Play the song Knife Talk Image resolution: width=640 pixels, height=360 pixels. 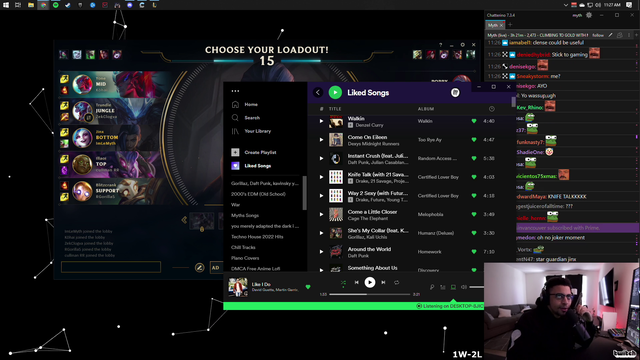[321, 177]
